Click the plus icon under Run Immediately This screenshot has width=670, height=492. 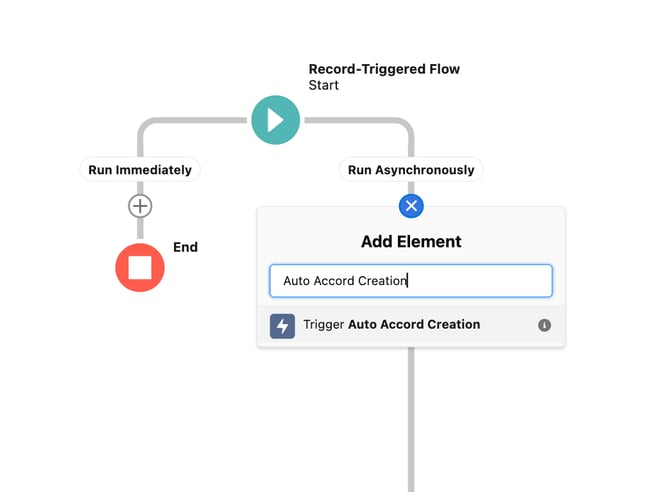140,206
